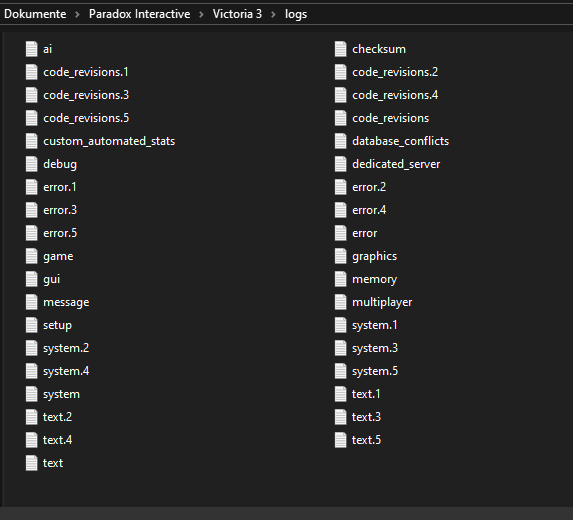Click the memory file icon

click(341, 279)
